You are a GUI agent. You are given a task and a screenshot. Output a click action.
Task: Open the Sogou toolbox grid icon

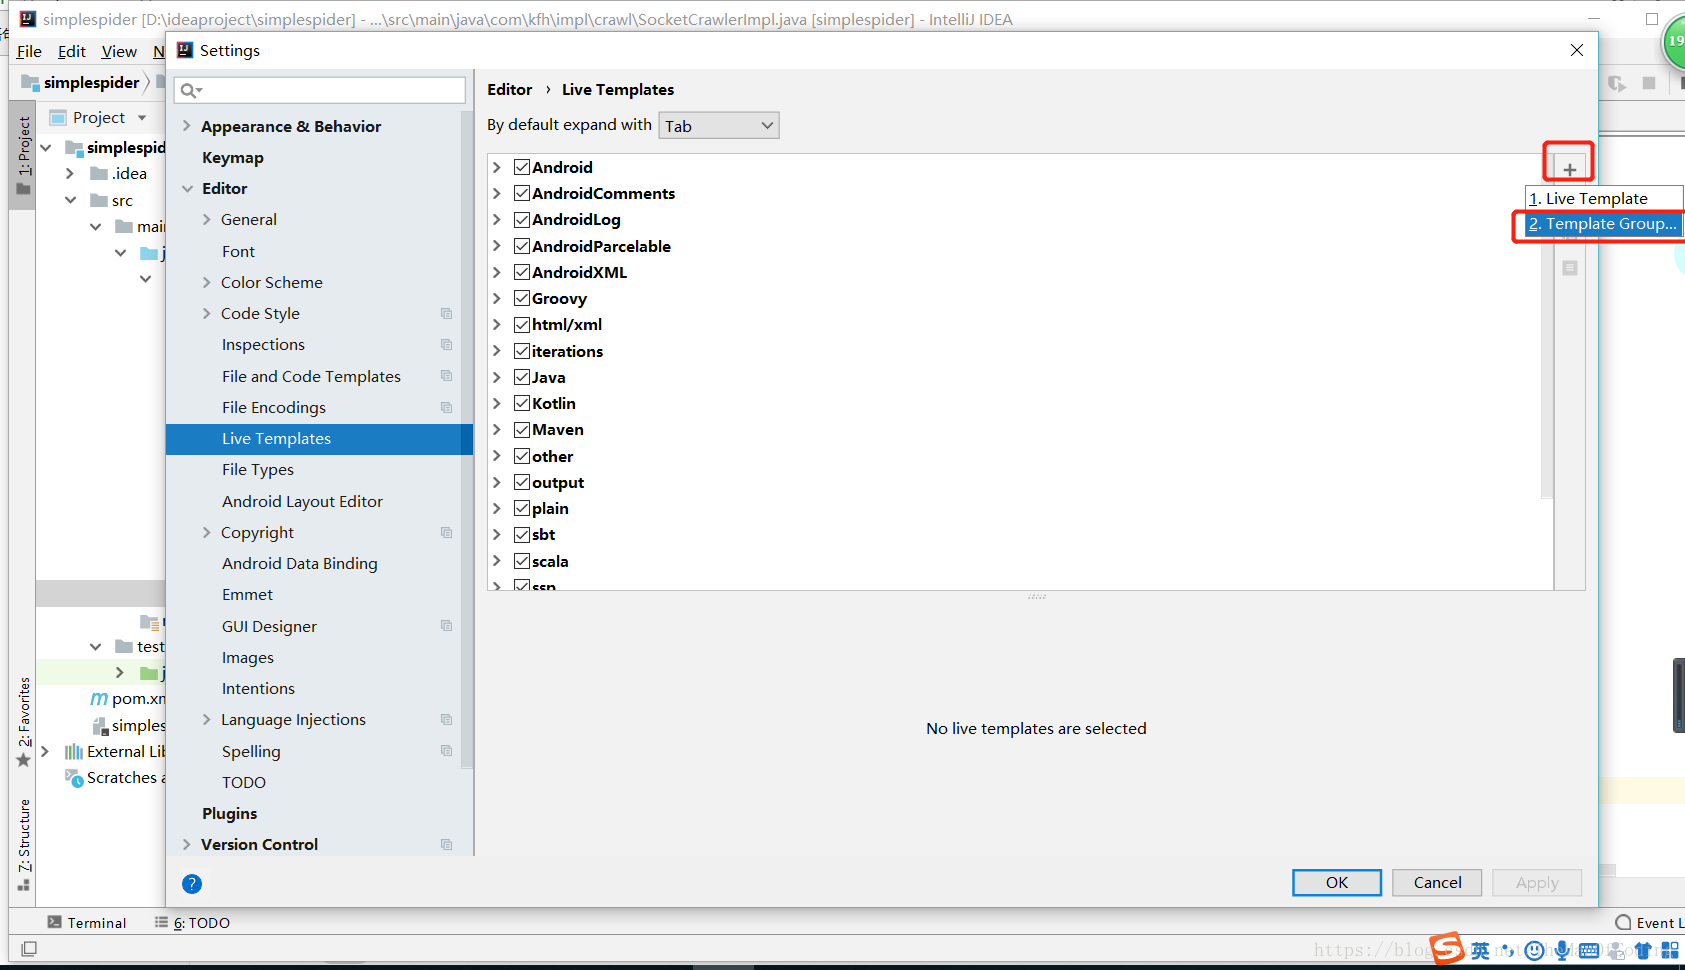click(x=1669, y=950)
